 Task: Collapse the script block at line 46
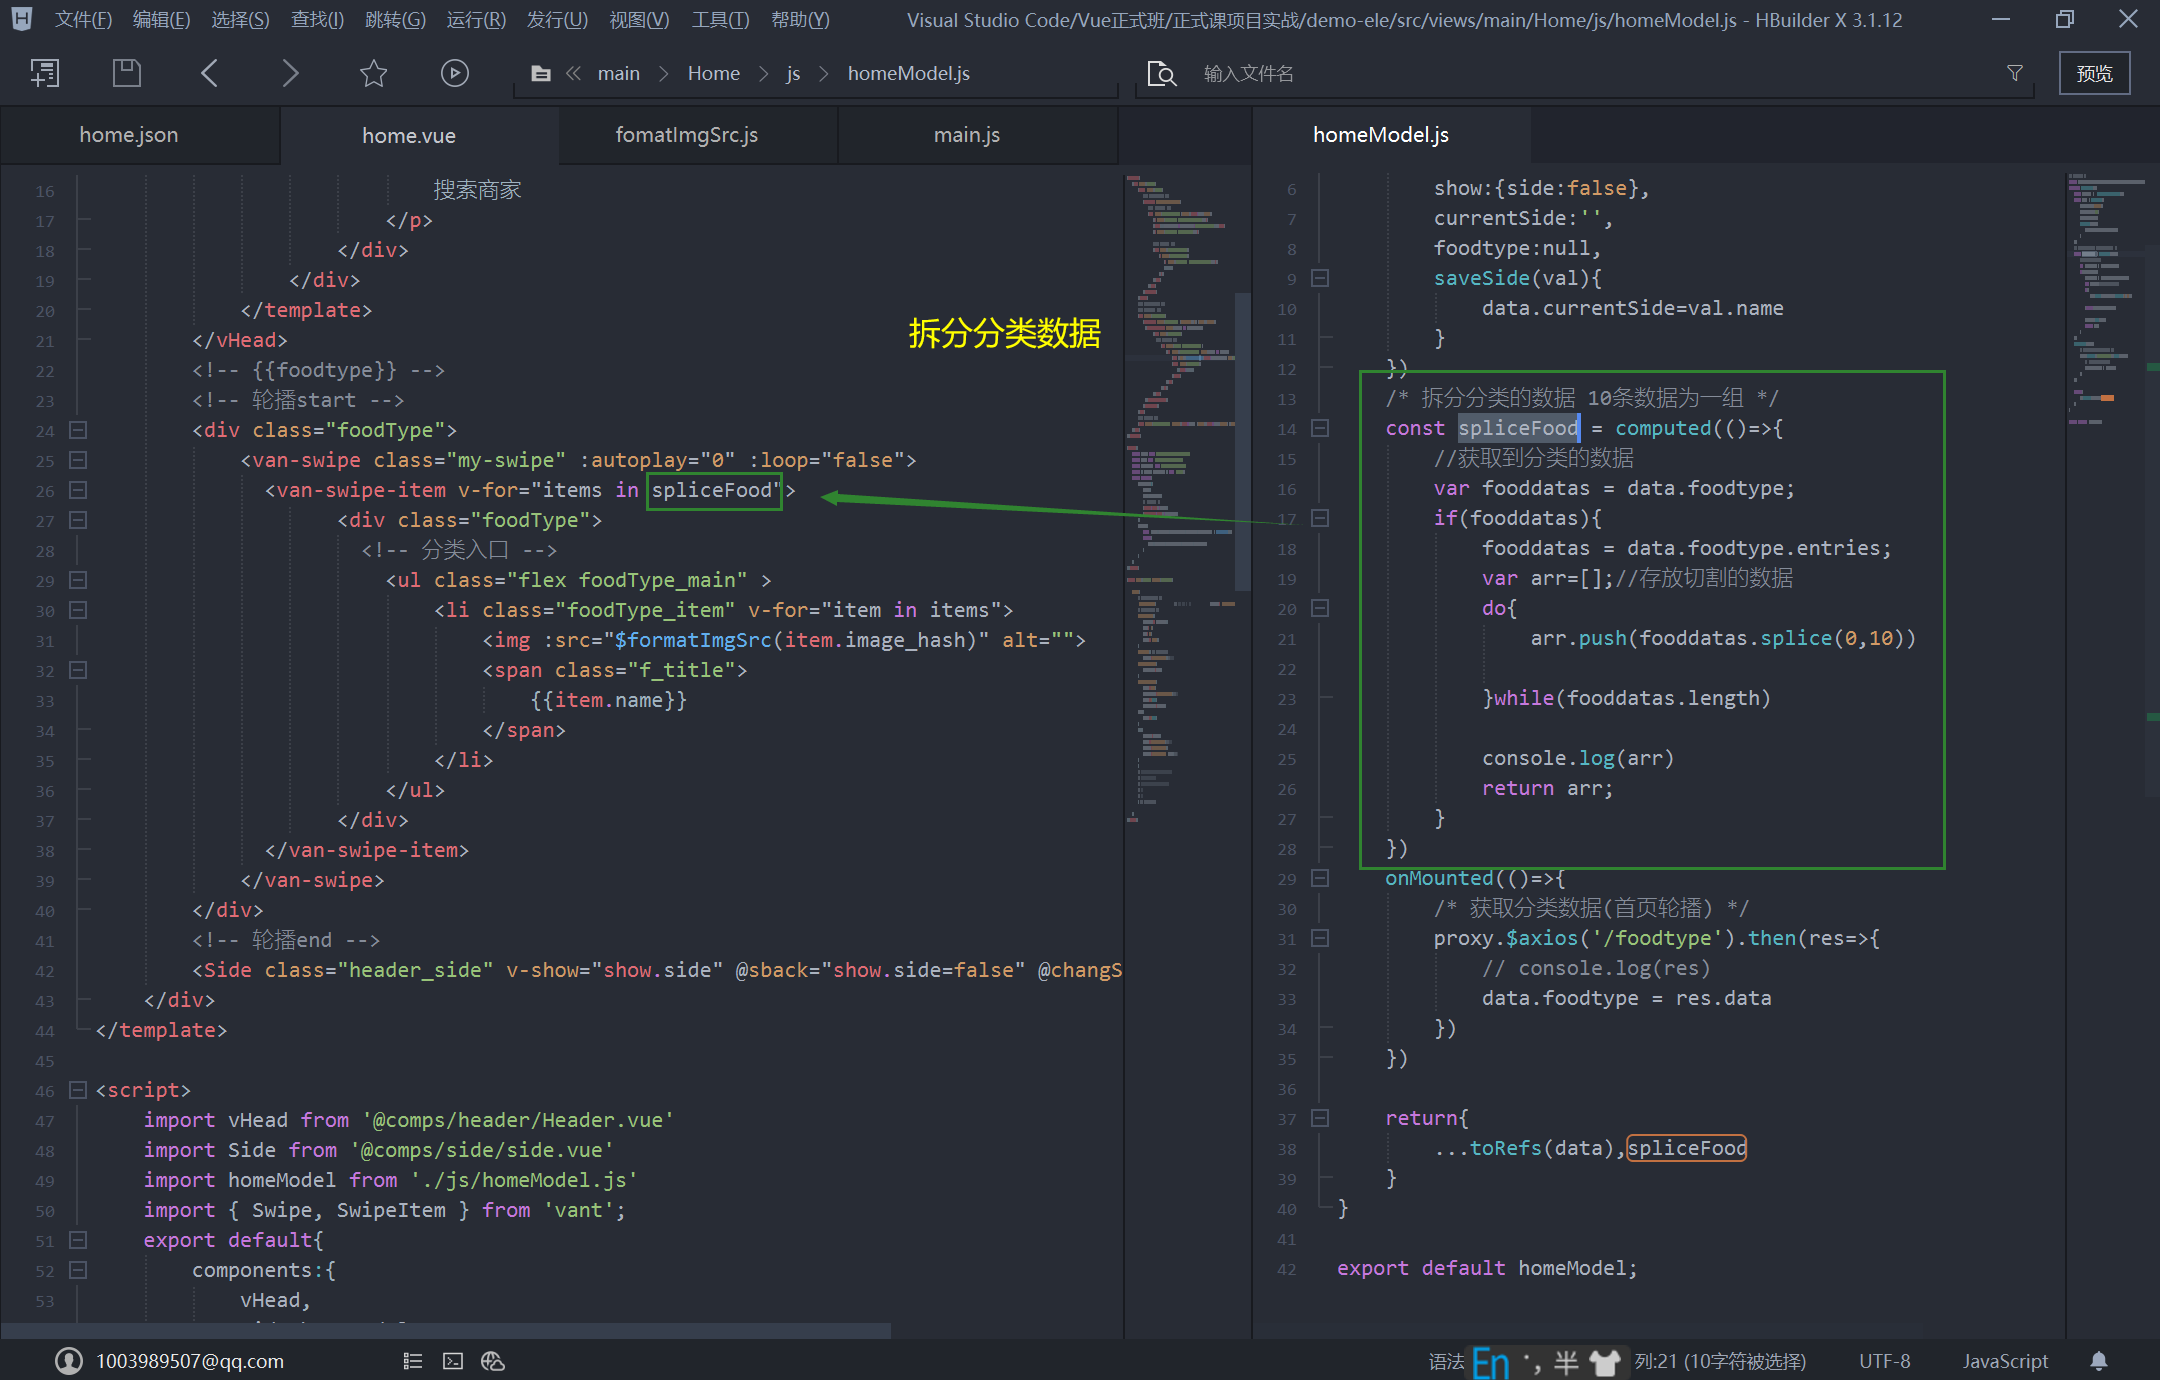78,1090
